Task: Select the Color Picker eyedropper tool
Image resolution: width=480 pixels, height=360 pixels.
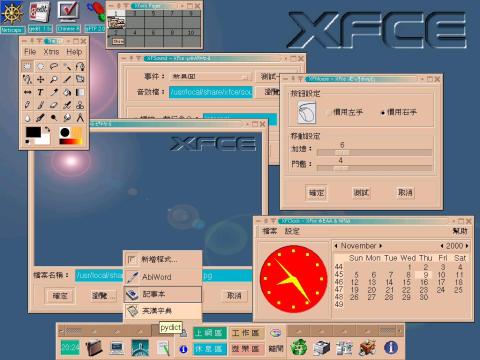Action: [x=54, y=92]
